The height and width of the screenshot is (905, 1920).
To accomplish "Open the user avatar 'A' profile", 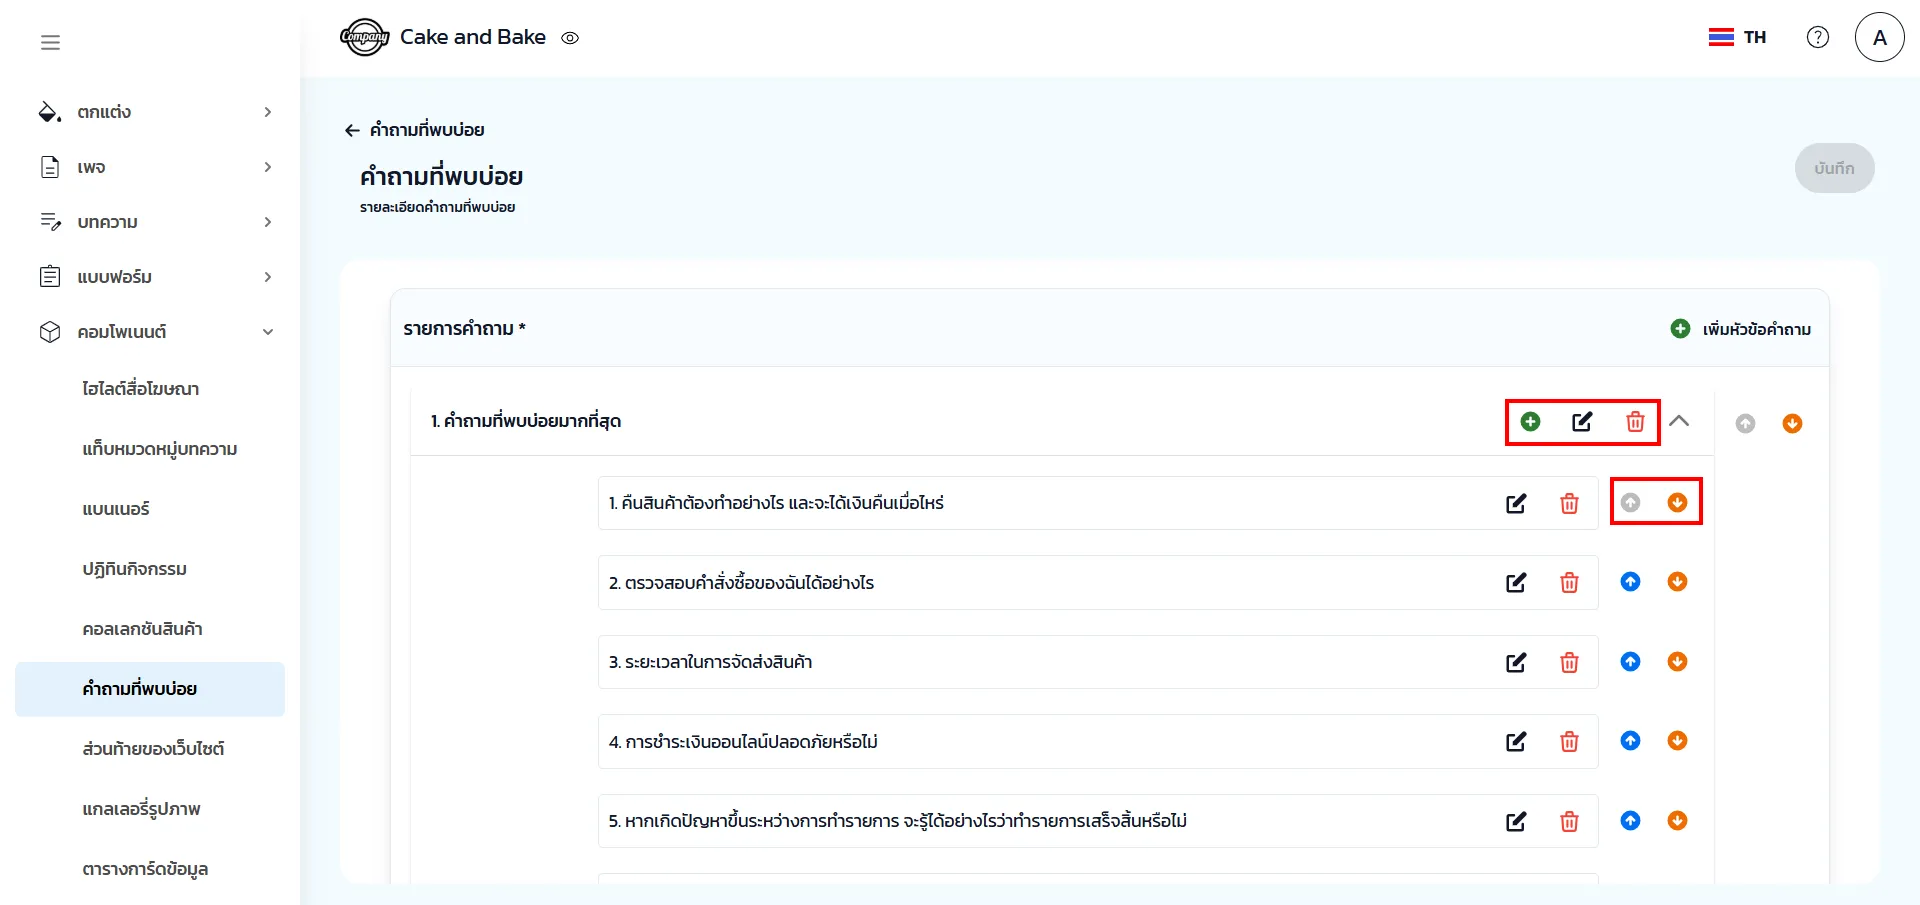I will coord(1879,37).
